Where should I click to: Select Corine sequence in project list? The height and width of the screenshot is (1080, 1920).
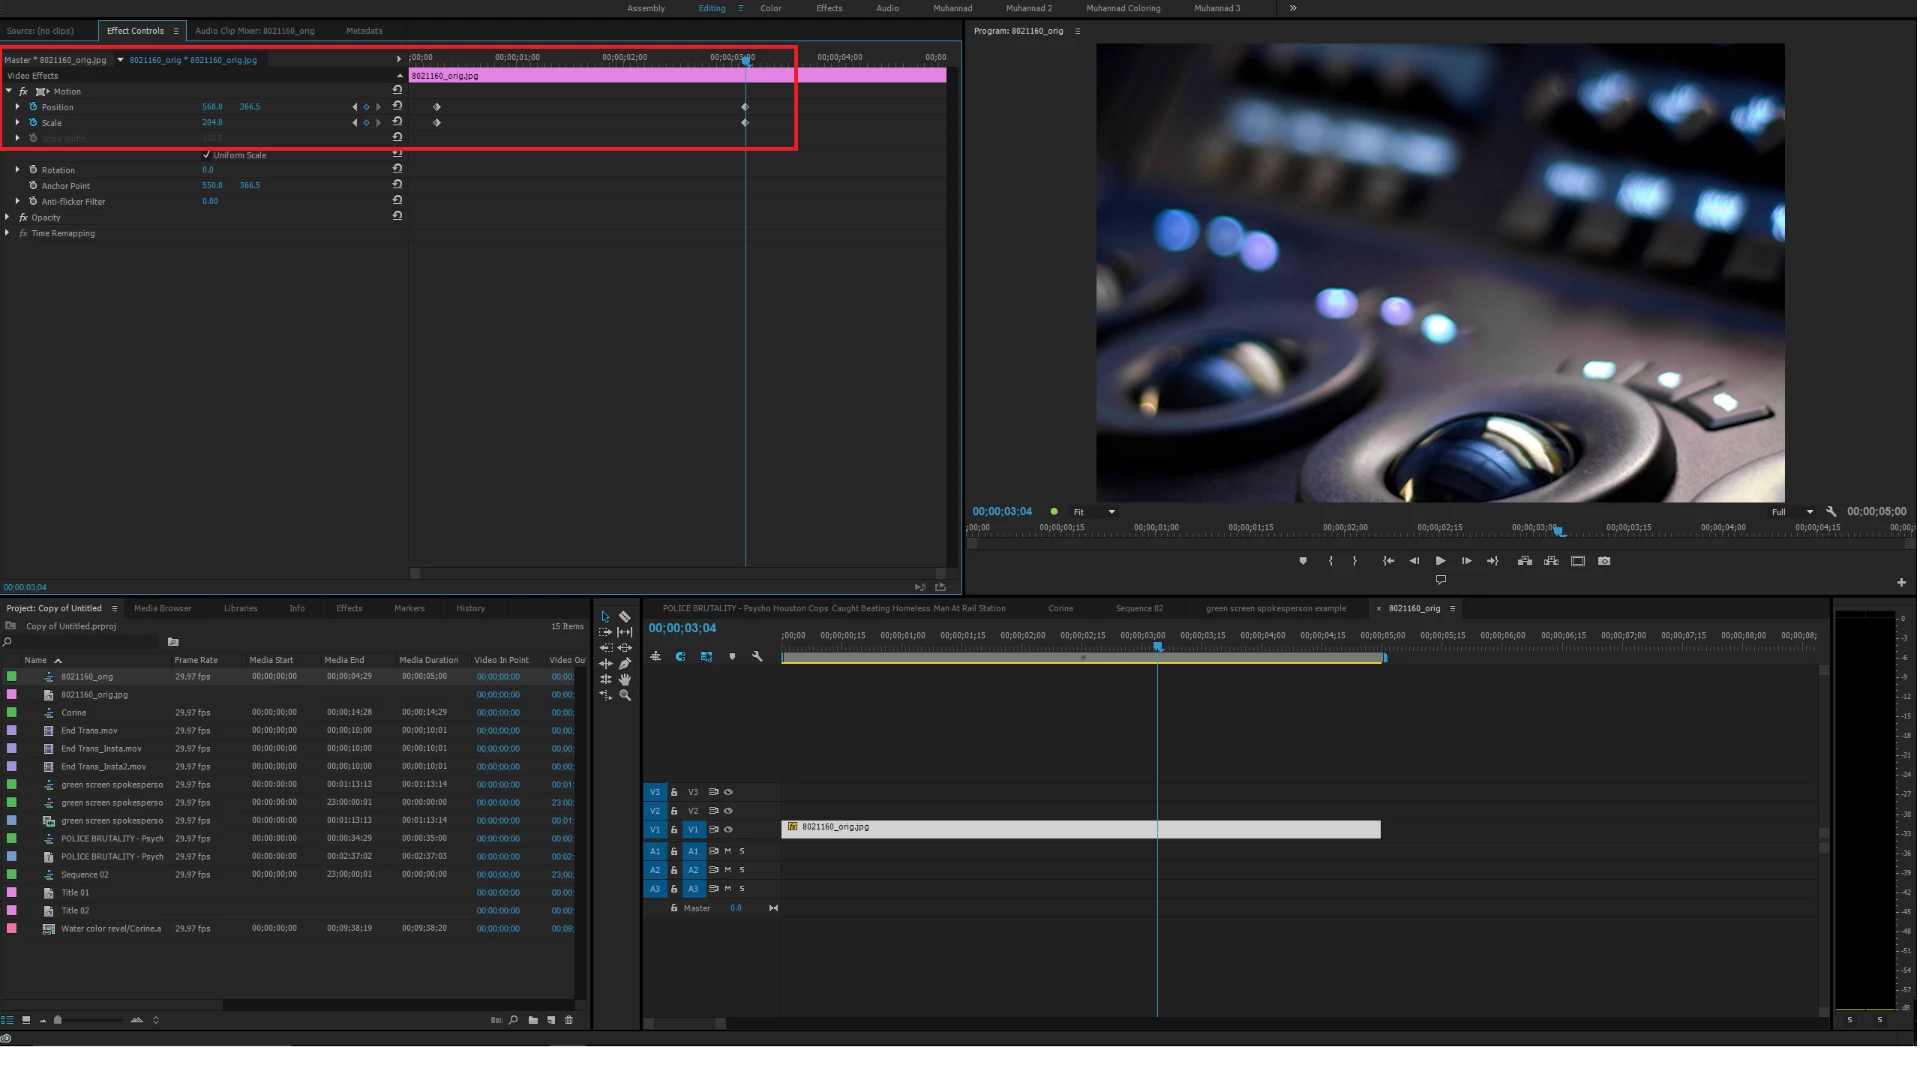click(74, 713)
